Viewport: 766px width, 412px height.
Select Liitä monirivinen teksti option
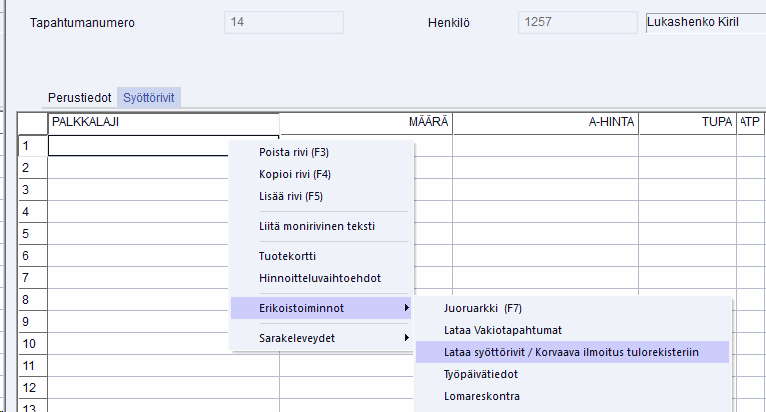[x=317, y=226]
